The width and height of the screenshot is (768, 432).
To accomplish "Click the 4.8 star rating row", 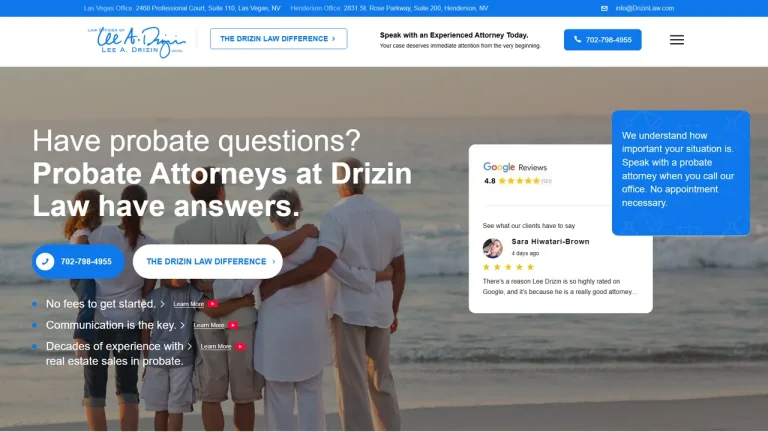I will point(518,181).
